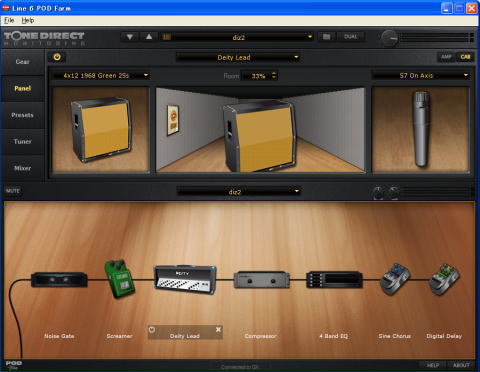Open the 4x12 1968 Green 25s cabinet dropdown
Viewport: 480px width, 372px height.
(x=101, y=75)
